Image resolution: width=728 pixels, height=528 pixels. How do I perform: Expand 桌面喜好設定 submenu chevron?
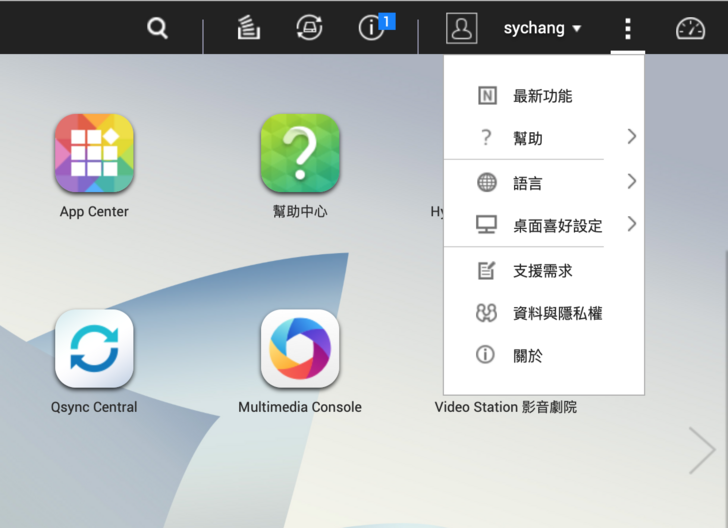(x=631, y=224)
